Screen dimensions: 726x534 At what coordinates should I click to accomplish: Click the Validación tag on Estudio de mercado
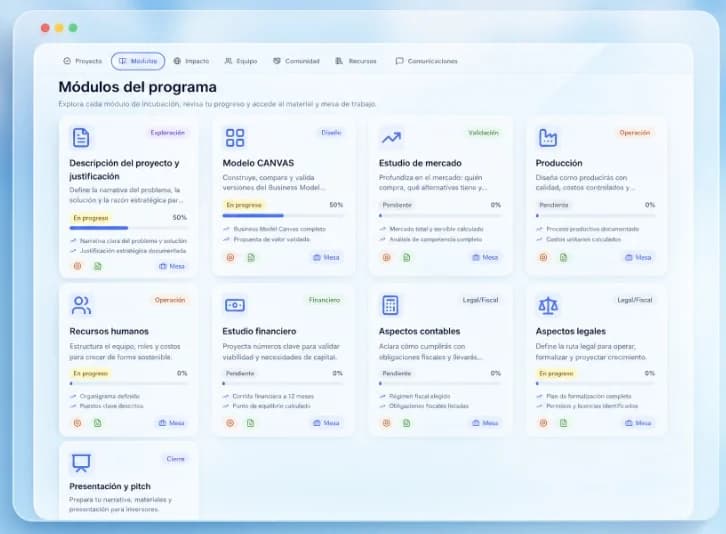point(483,132)
